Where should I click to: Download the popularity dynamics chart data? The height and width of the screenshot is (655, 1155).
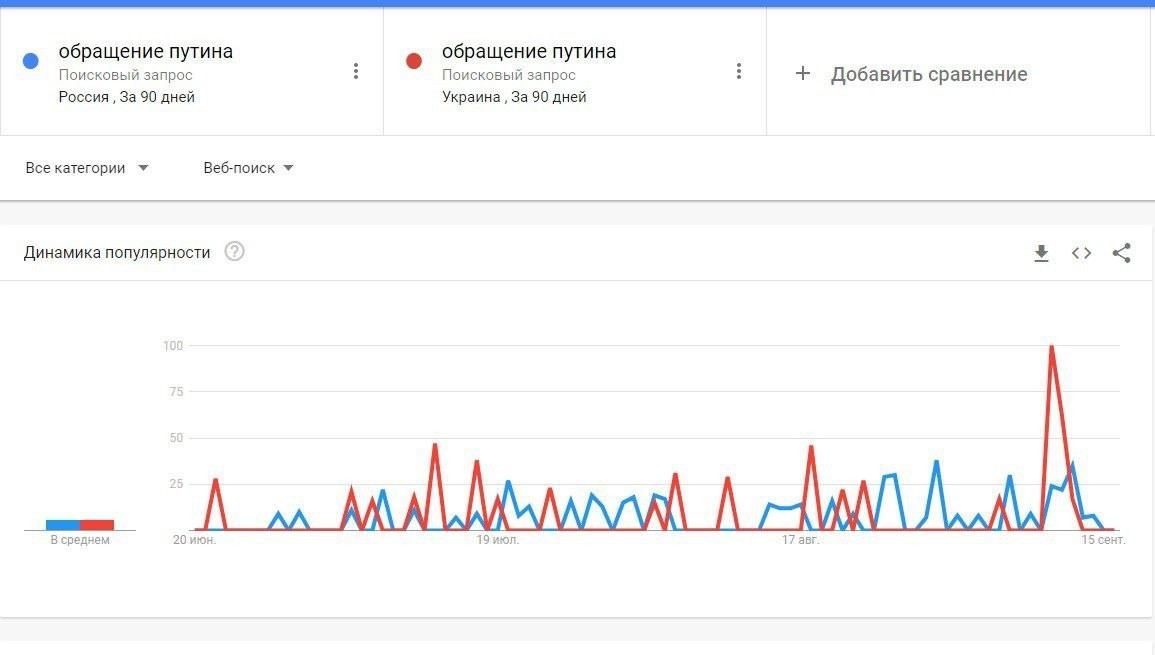pos(1041,253)
